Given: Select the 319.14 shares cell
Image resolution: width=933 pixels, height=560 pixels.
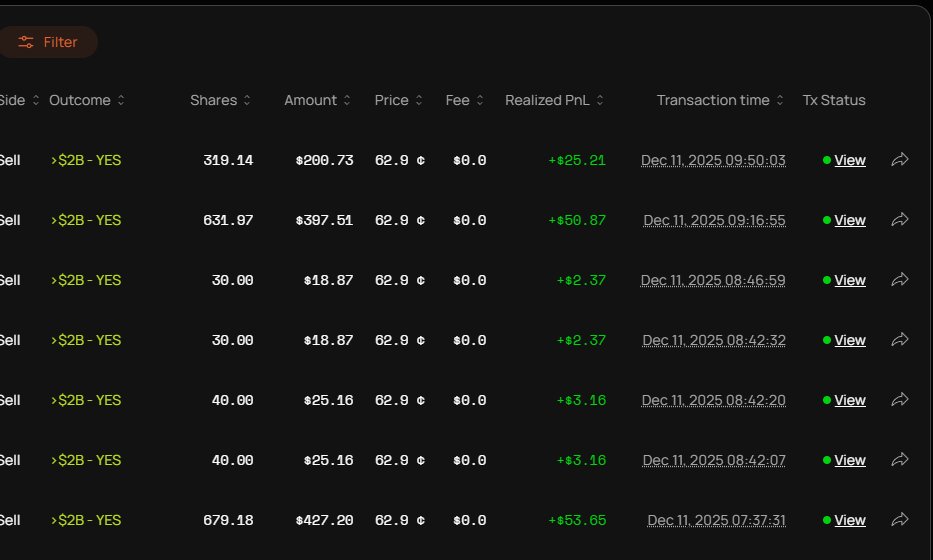Looking at the screenshot, I should point(228,160).
